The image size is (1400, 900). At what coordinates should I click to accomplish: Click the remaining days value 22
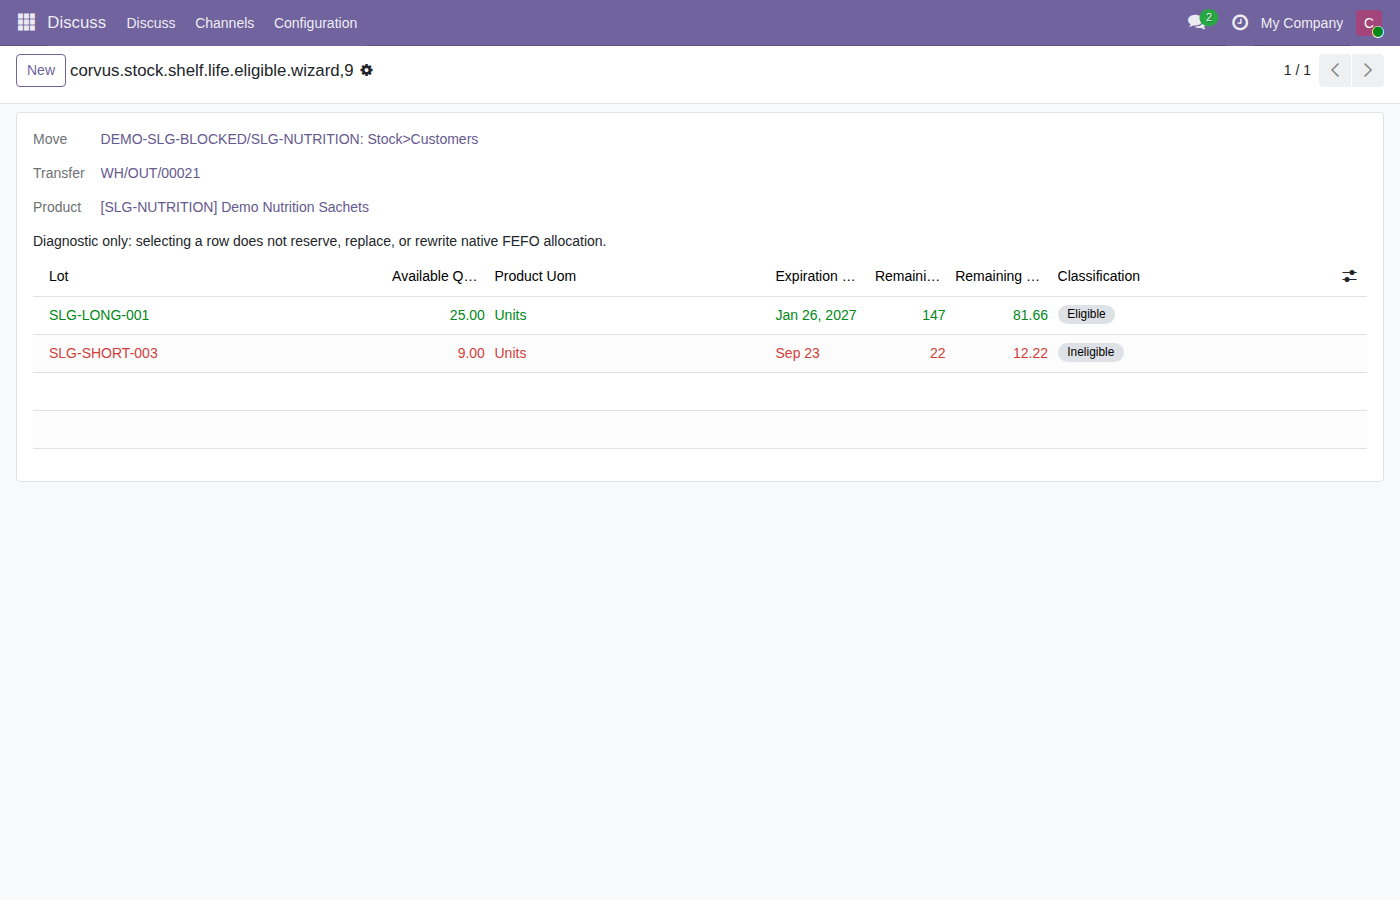(937, 353)
